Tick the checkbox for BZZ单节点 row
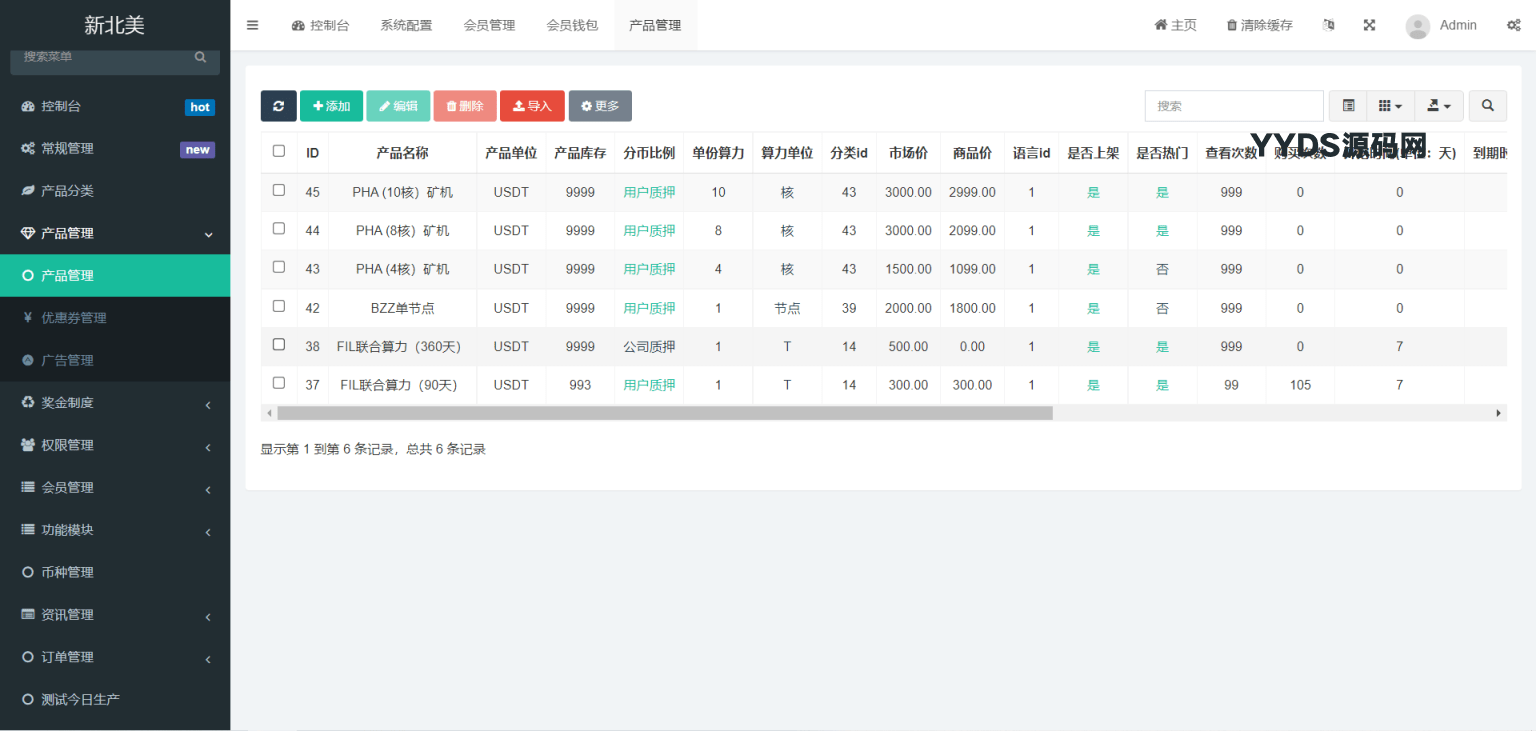This screenshot has height=731, width=1536. click(279, 306)
